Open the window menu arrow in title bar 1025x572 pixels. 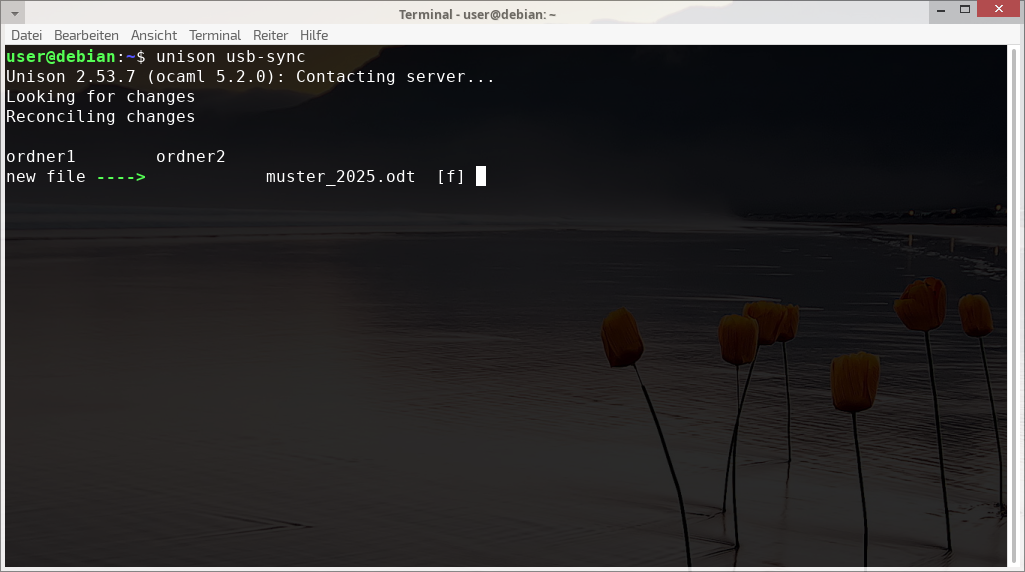(14, 13)
